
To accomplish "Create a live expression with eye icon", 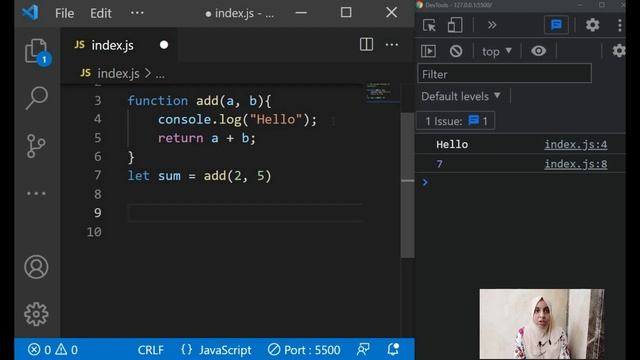I will (x=538, y=51).
